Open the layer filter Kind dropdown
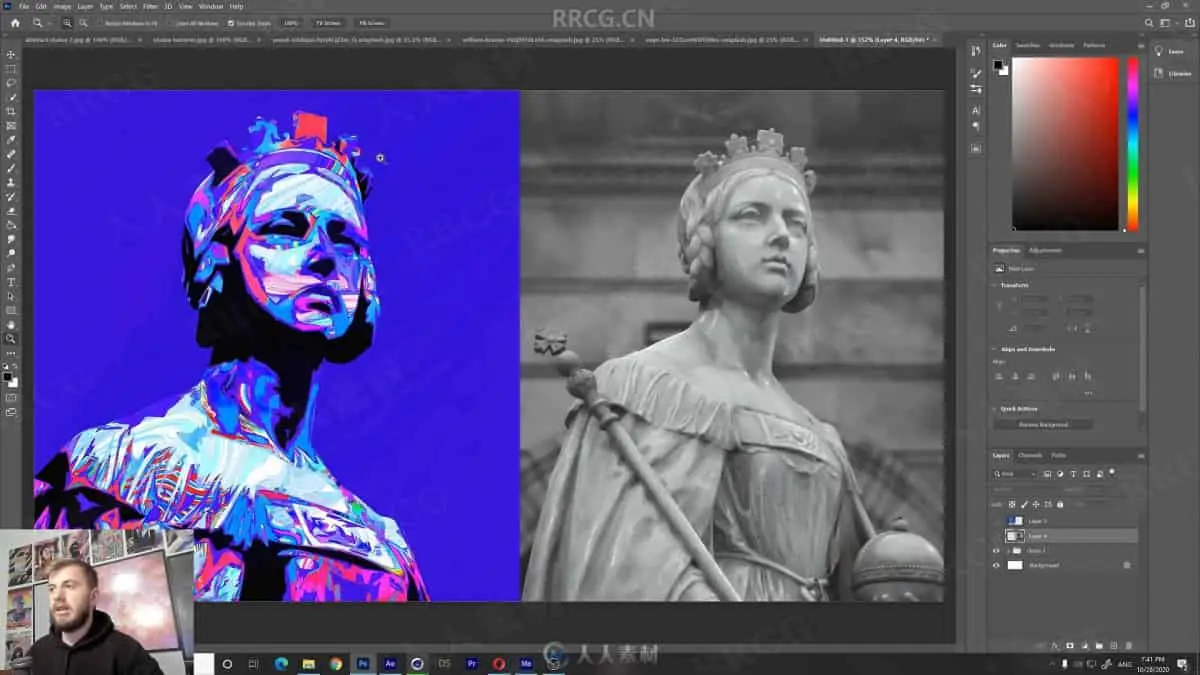This screenshot has width=1200, height=675. coord(1015,473)
